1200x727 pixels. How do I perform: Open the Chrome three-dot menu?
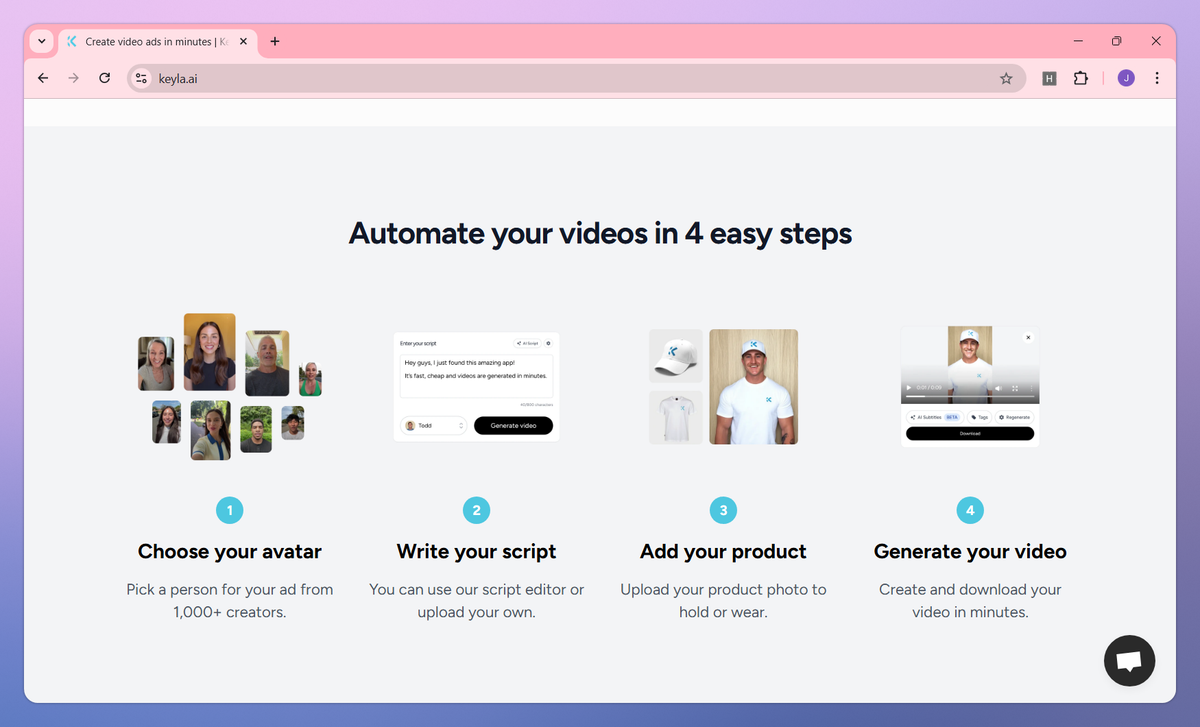(x=1157, y=78)
